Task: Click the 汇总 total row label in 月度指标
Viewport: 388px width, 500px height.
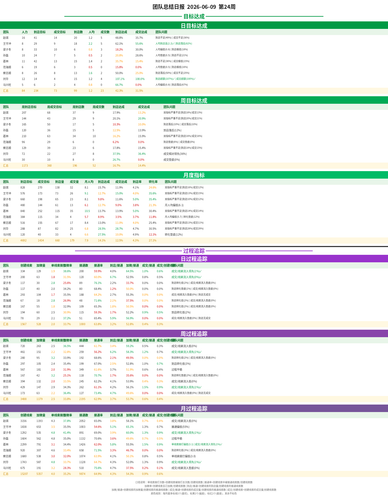Action: pos(6,240)
